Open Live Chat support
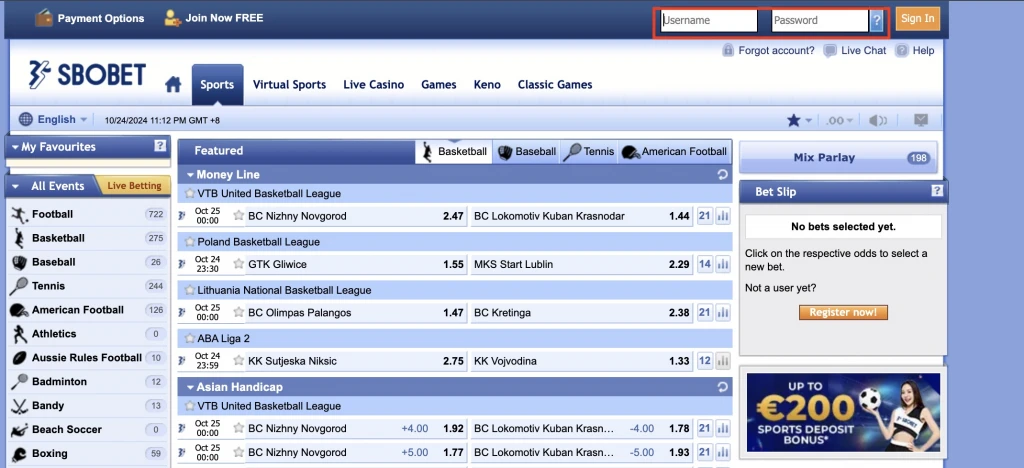1024x468 pixels. pos(855,50)
